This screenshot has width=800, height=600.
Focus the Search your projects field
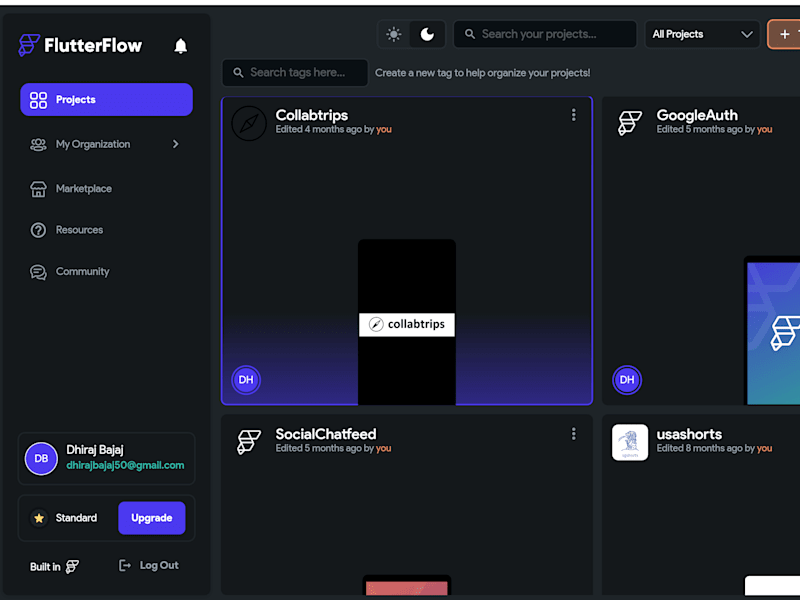[x=545, y=34]
